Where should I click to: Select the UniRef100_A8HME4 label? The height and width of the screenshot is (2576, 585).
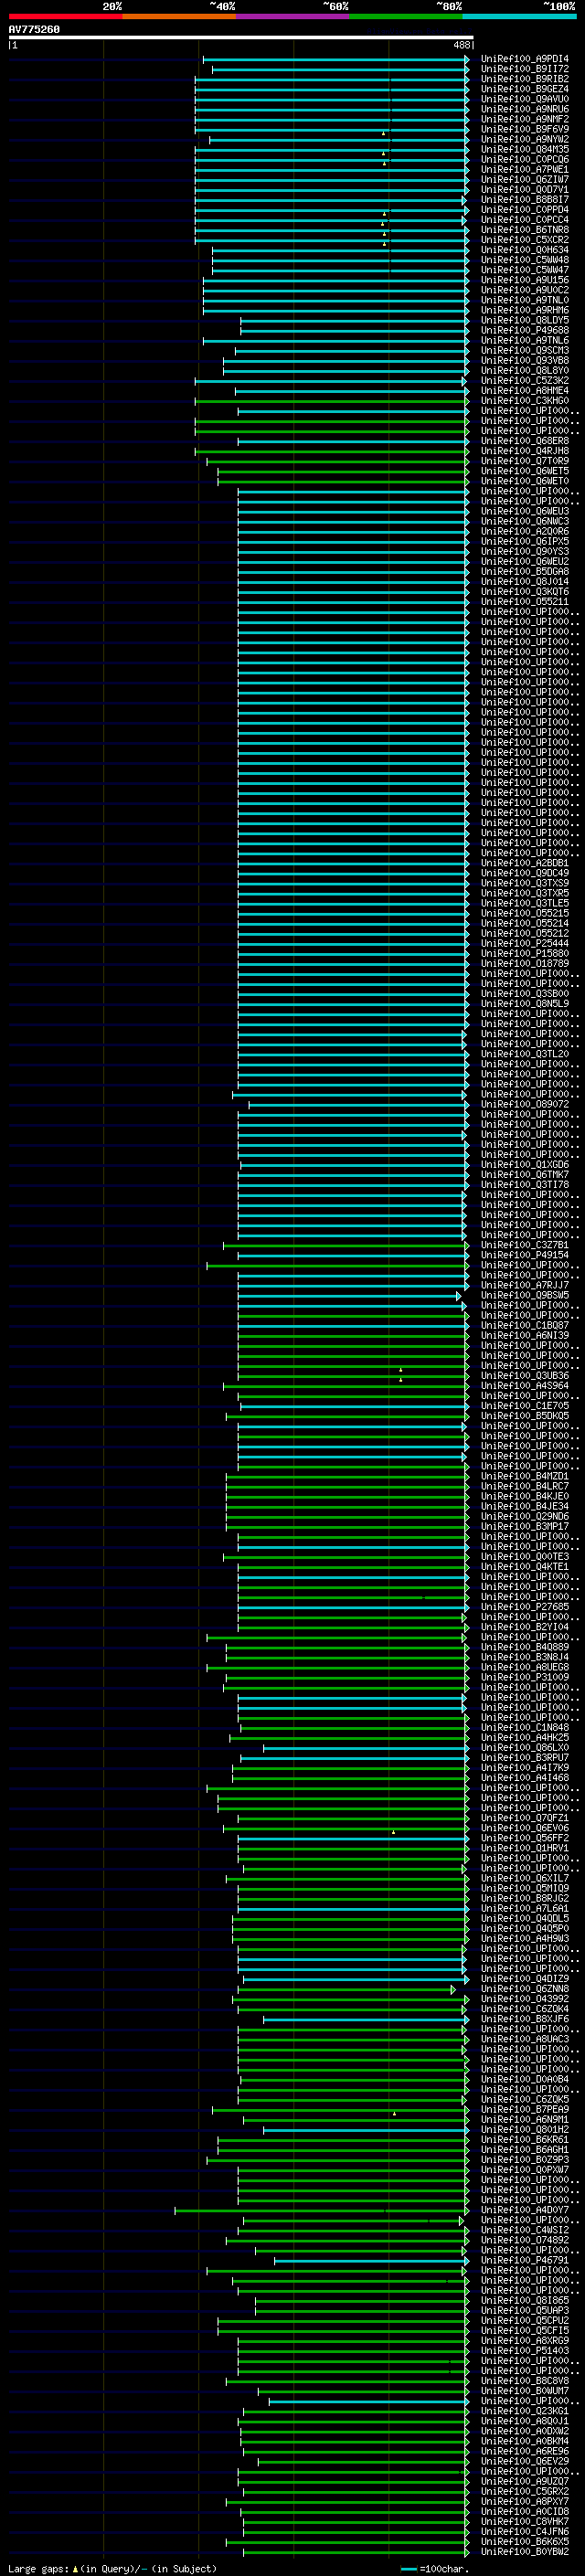point(524,391)
